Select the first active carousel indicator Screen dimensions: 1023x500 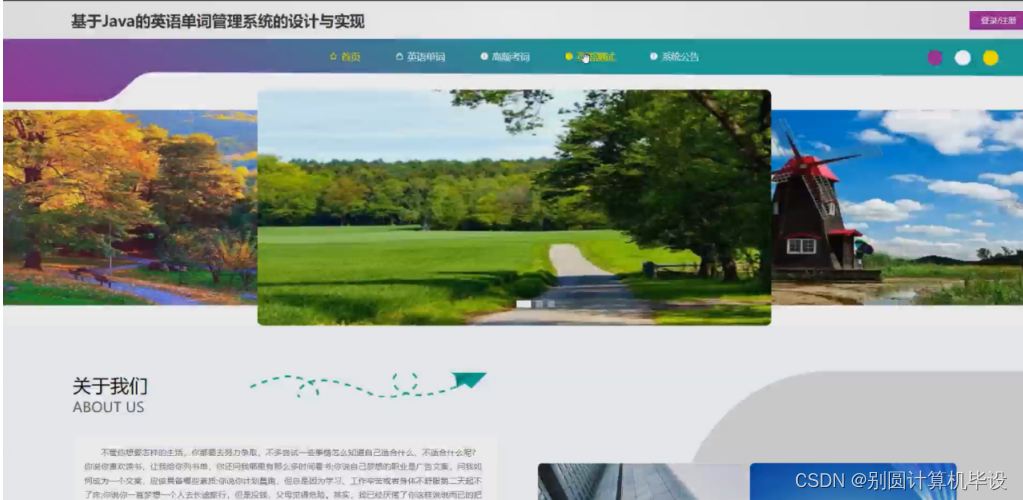523,304
